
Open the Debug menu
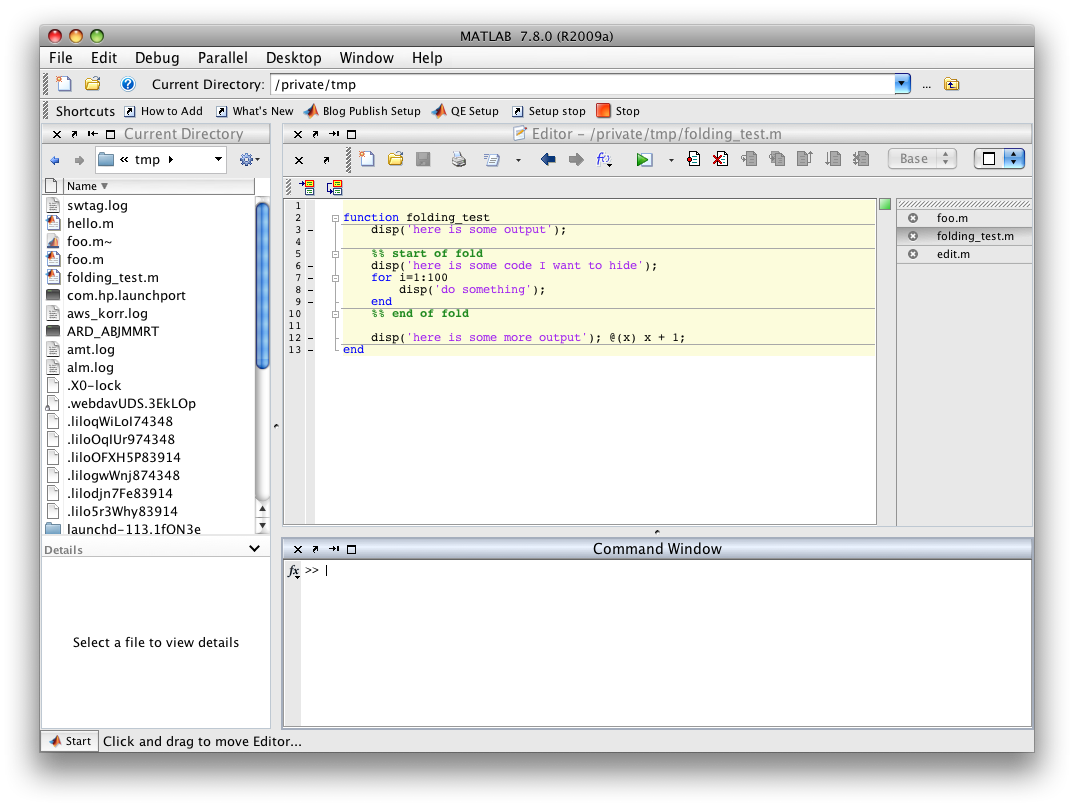(x=157, y=58)
